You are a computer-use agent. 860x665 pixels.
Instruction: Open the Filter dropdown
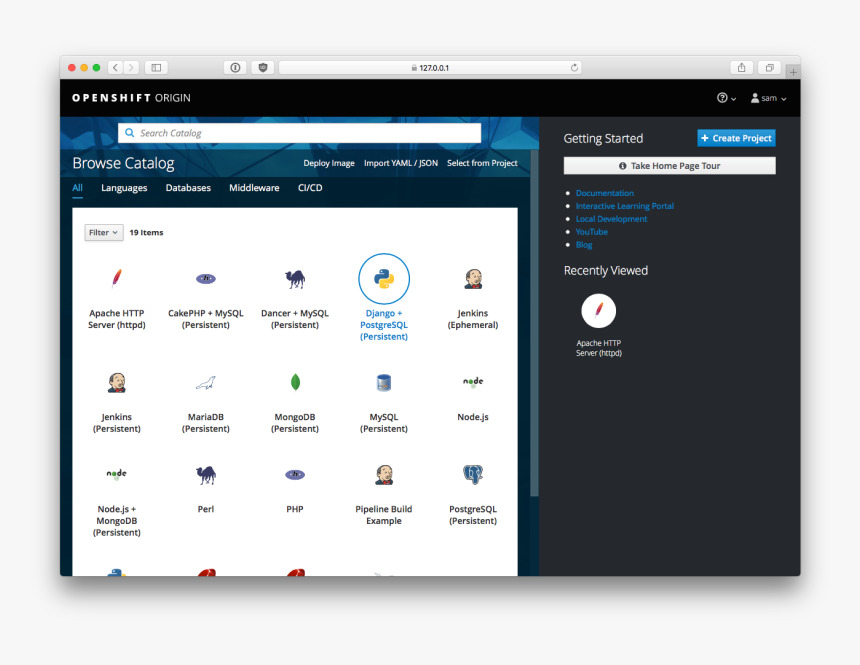[104, 233]
